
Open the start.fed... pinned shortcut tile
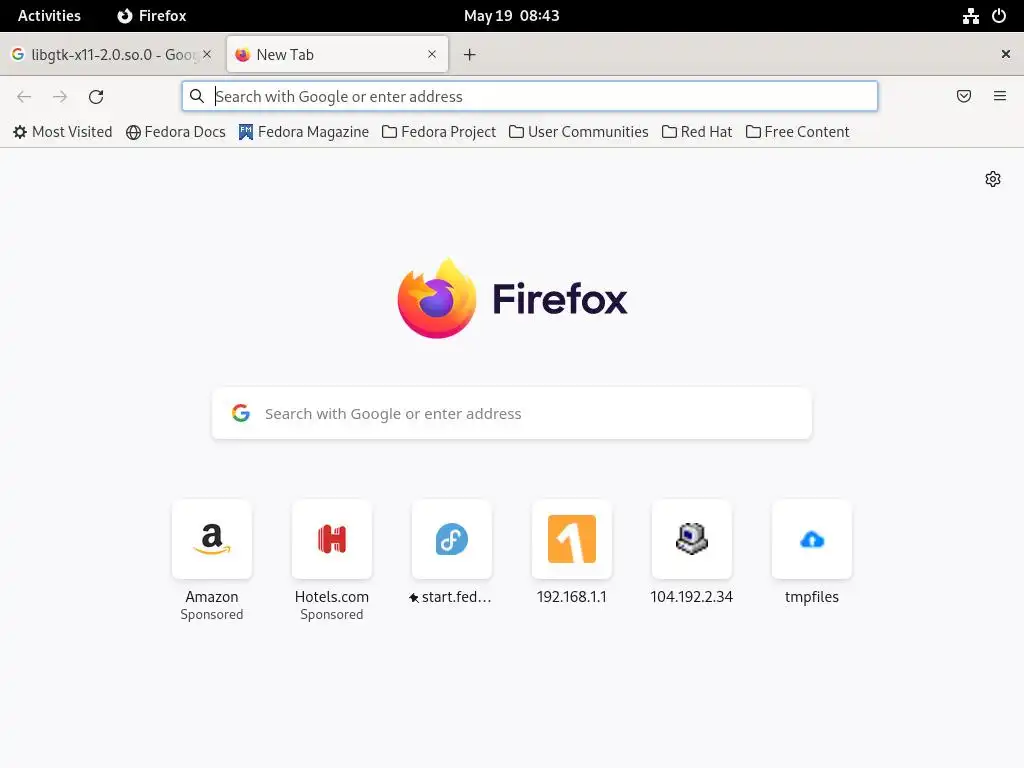tap(452, 539)
